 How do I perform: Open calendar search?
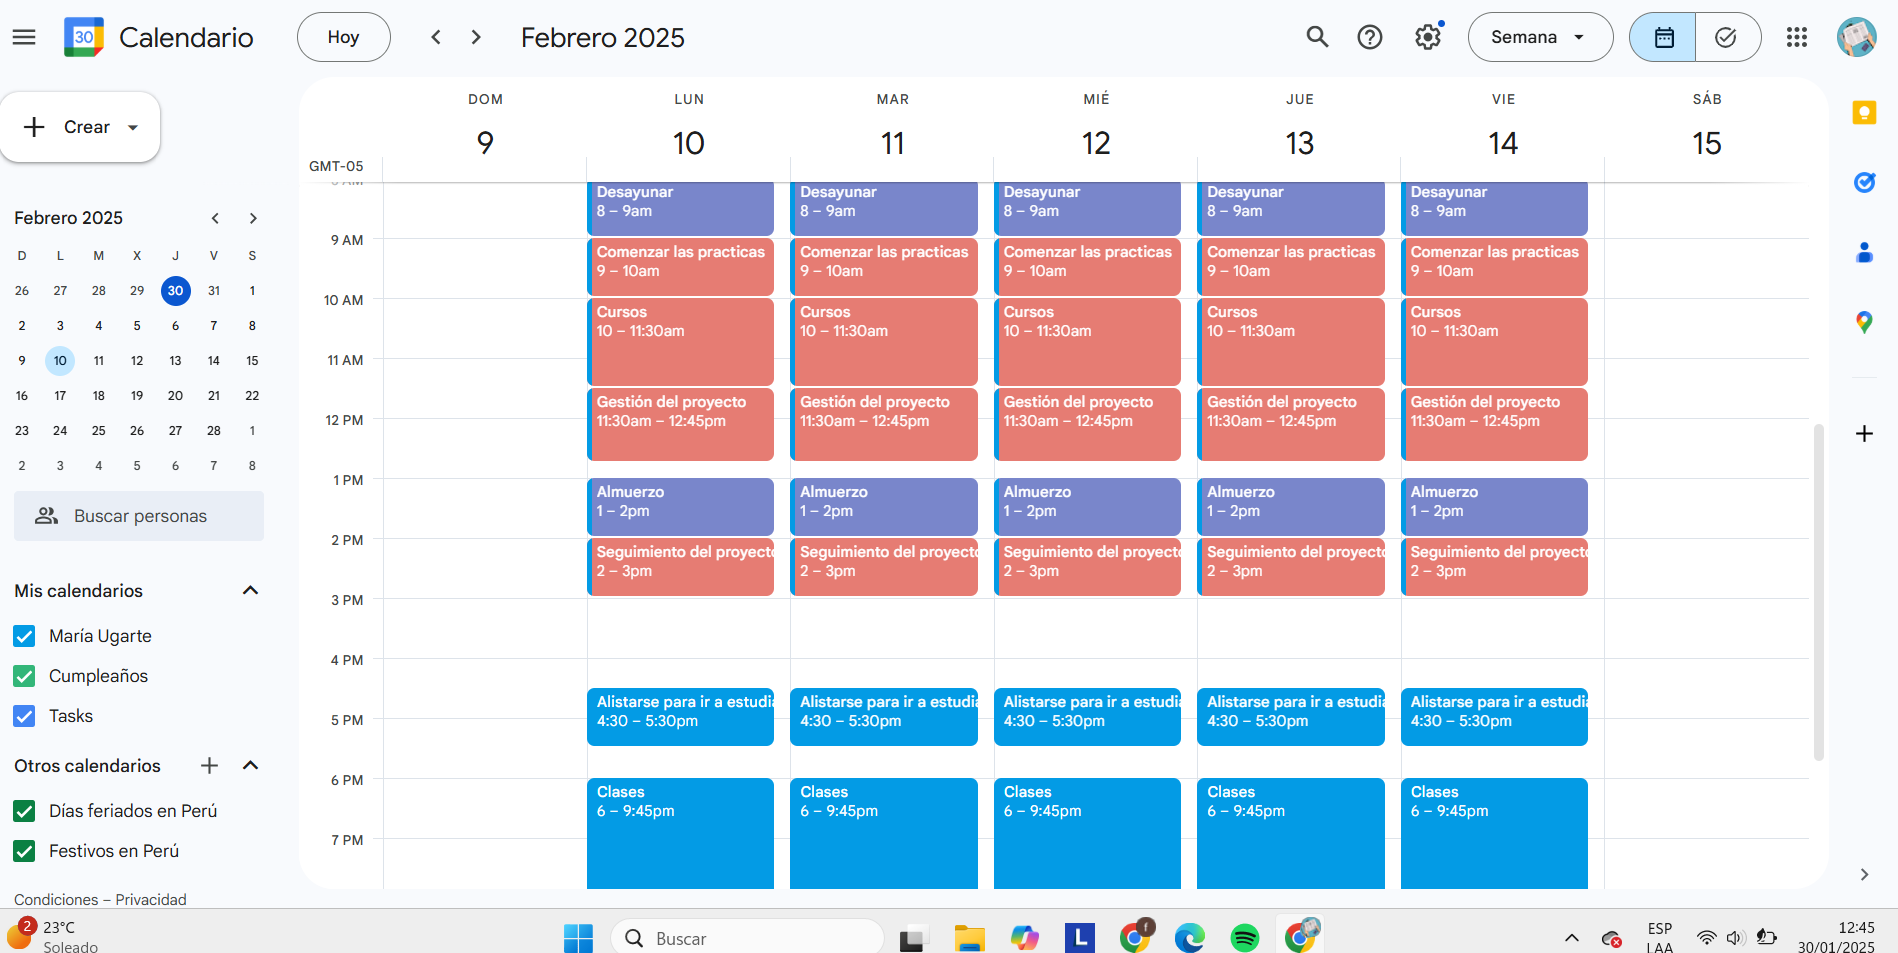point(1317,37)
